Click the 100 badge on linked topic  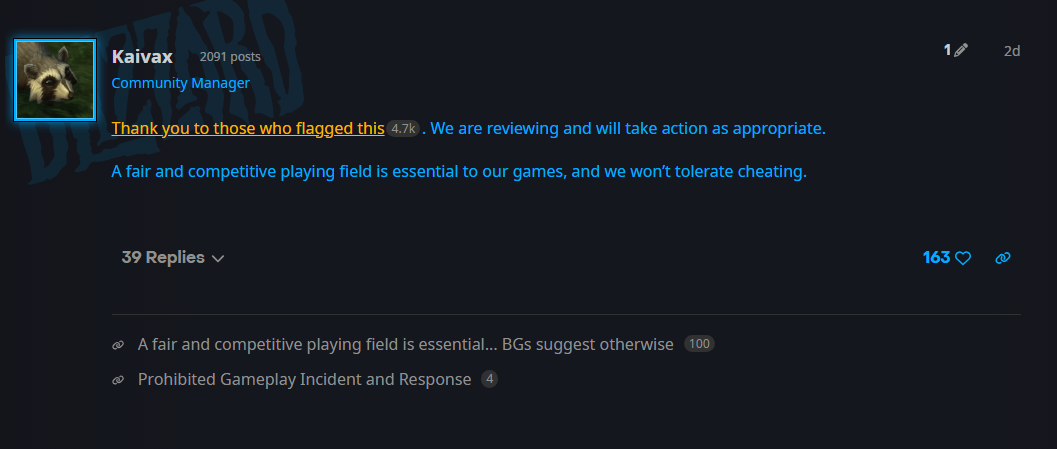(699, 344)
